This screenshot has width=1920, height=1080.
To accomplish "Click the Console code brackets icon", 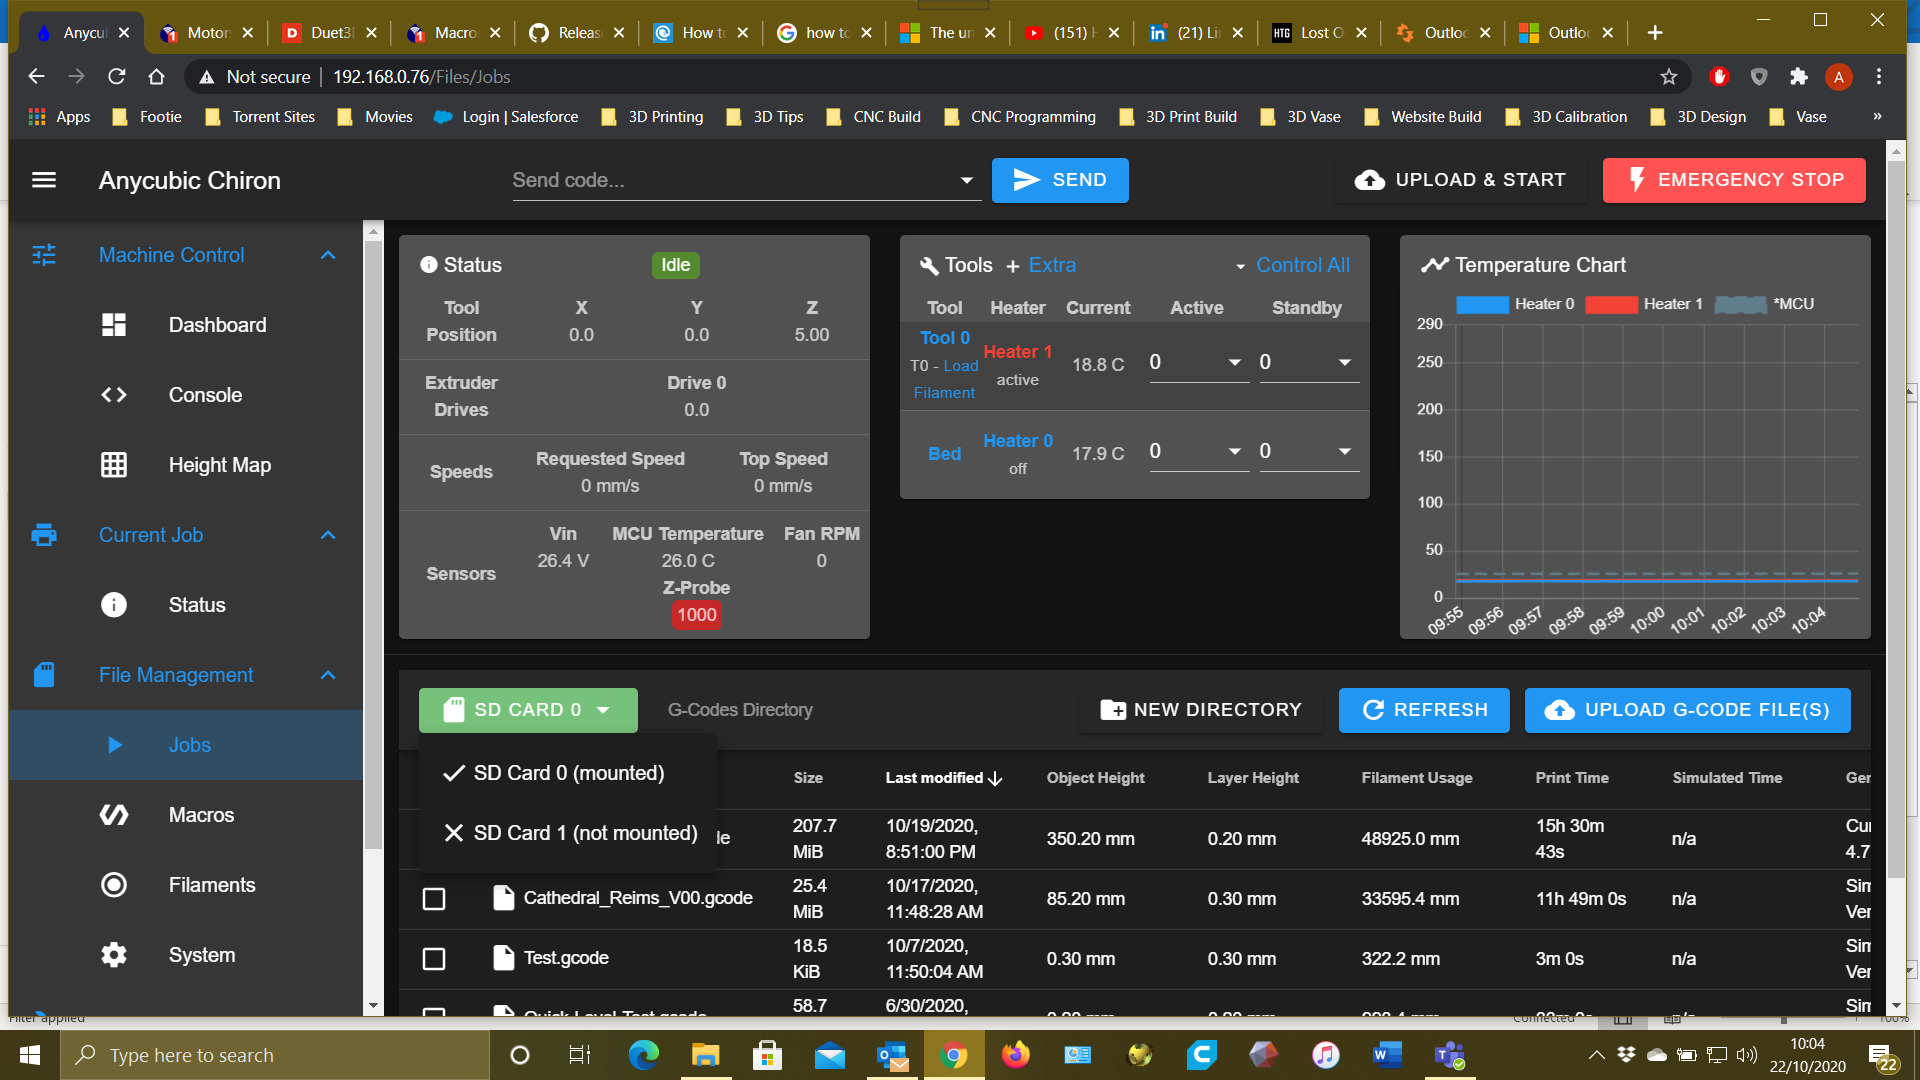I will coord(114,395).
